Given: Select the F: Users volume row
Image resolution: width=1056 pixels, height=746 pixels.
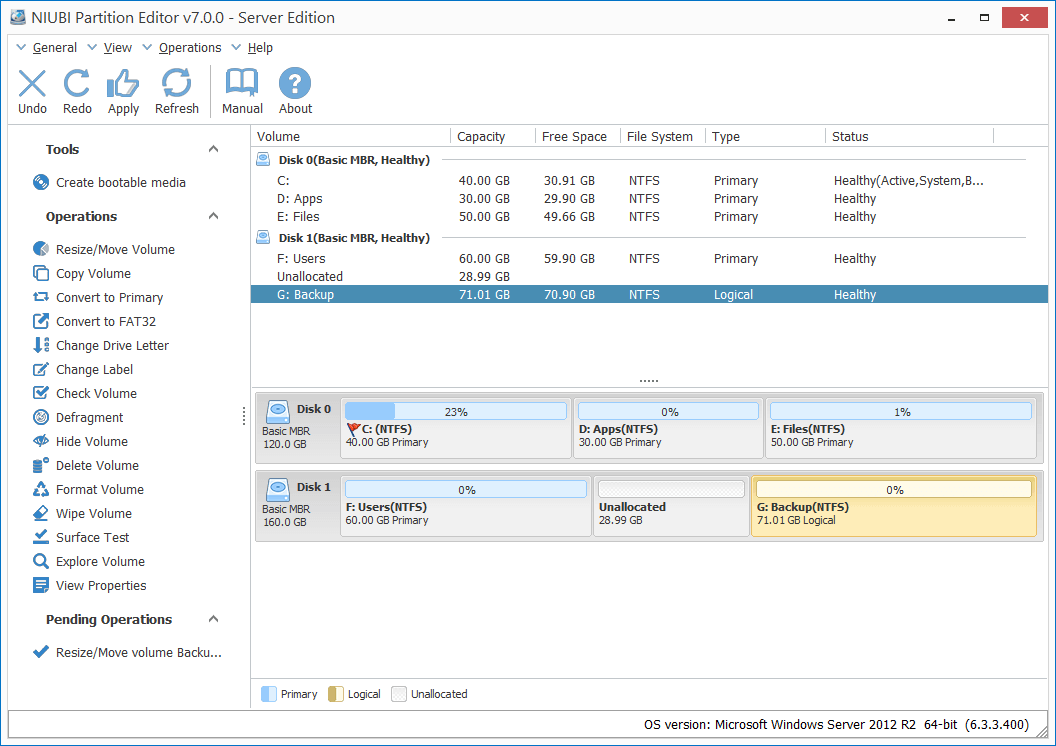Looking at the screenshot, I should (649, 259).
